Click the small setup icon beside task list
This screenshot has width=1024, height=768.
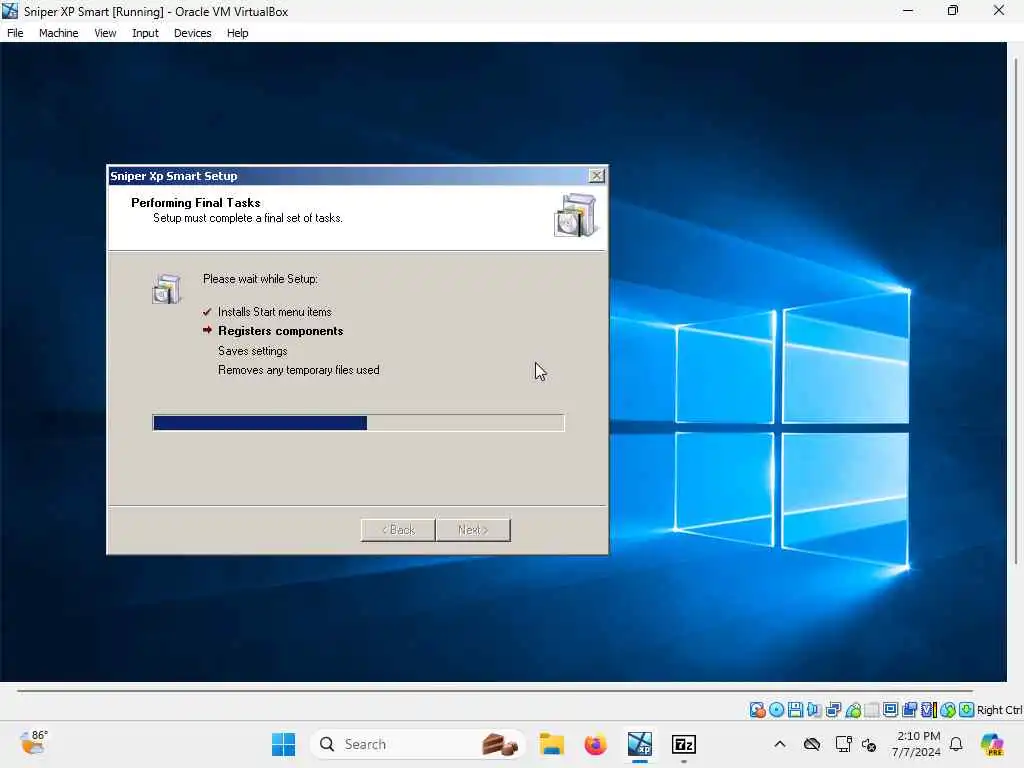[167, 289]
